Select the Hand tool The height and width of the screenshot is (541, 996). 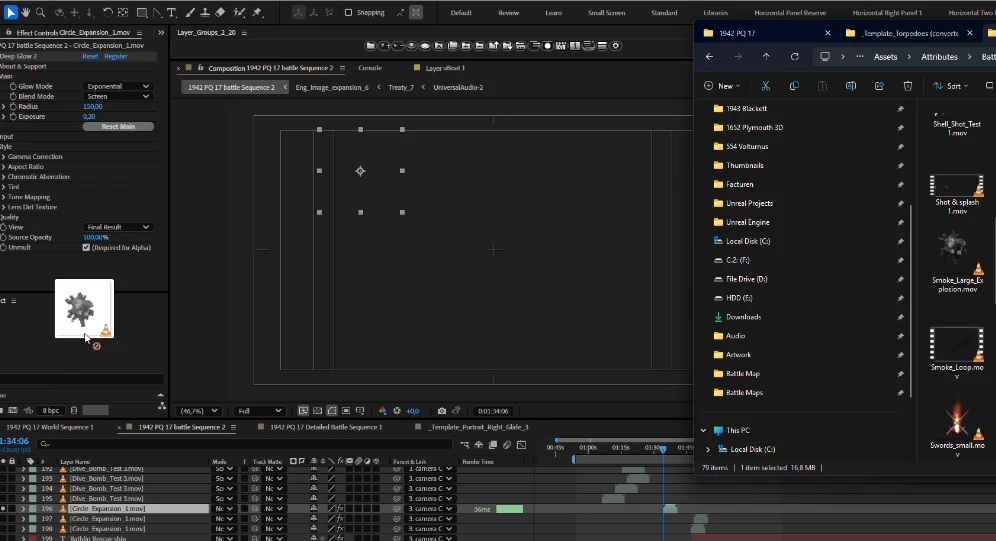(x=26, y=12)
